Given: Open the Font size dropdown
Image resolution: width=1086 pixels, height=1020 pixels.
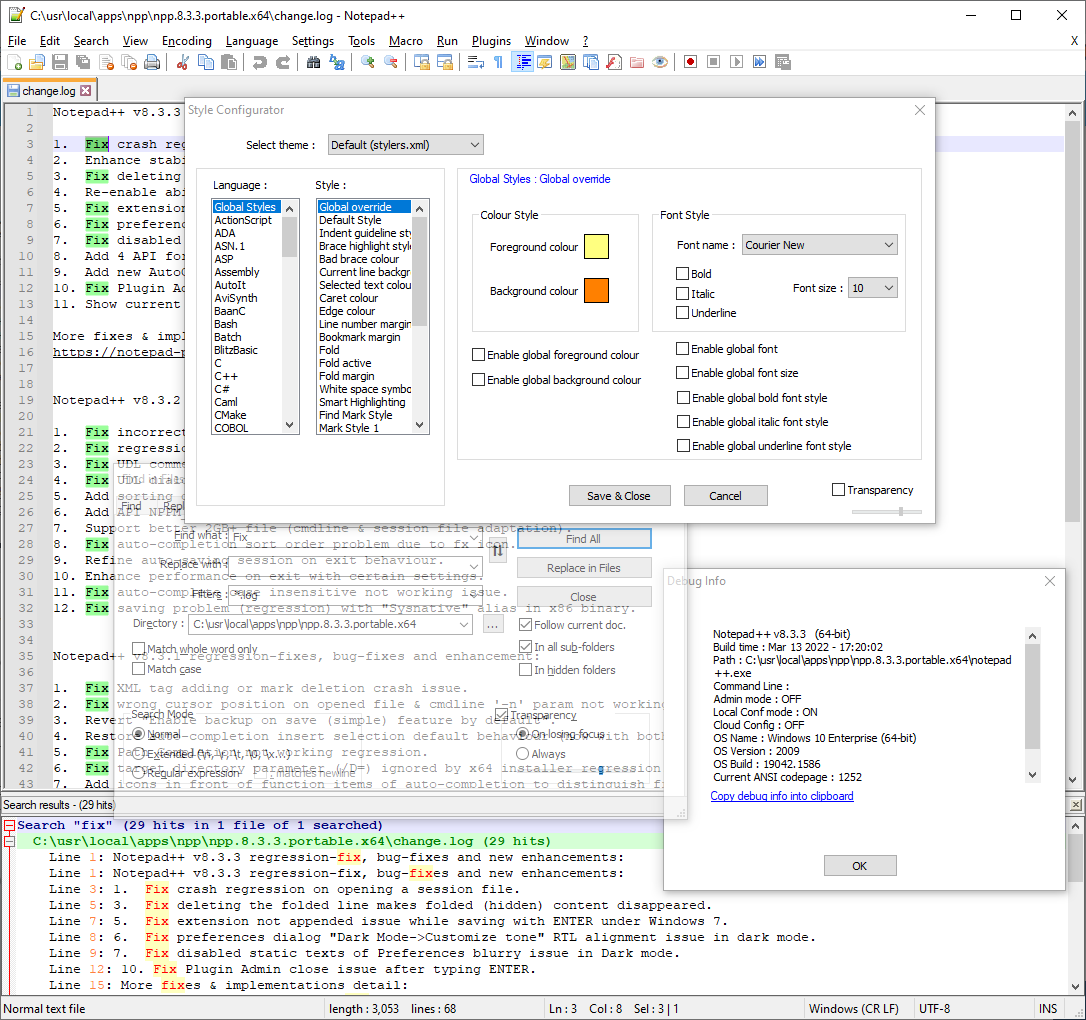Looking at the screenshot, I should click(873, 288).
